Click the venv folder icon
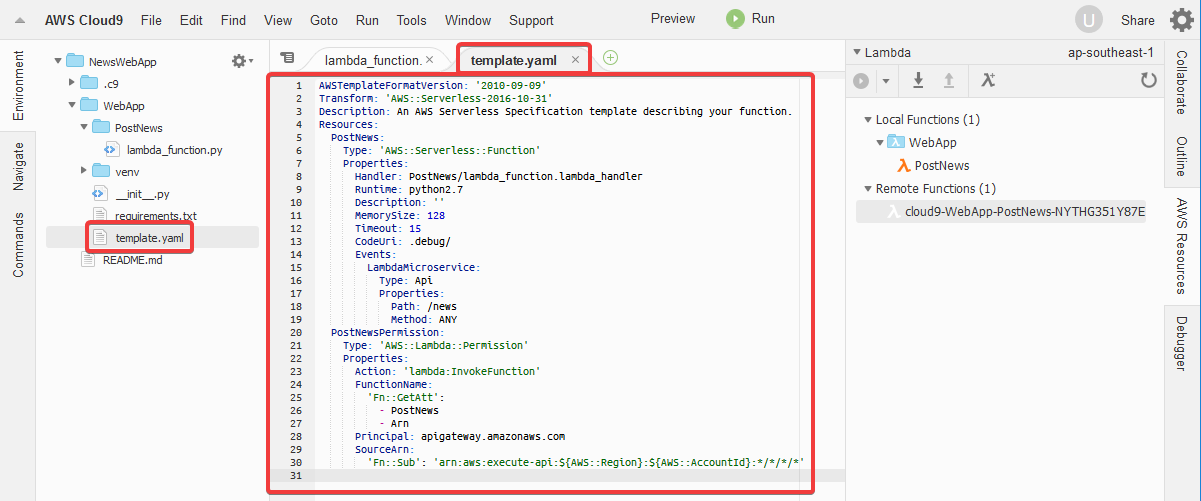This screenshot has height=501, width=1201. [100, 172]
